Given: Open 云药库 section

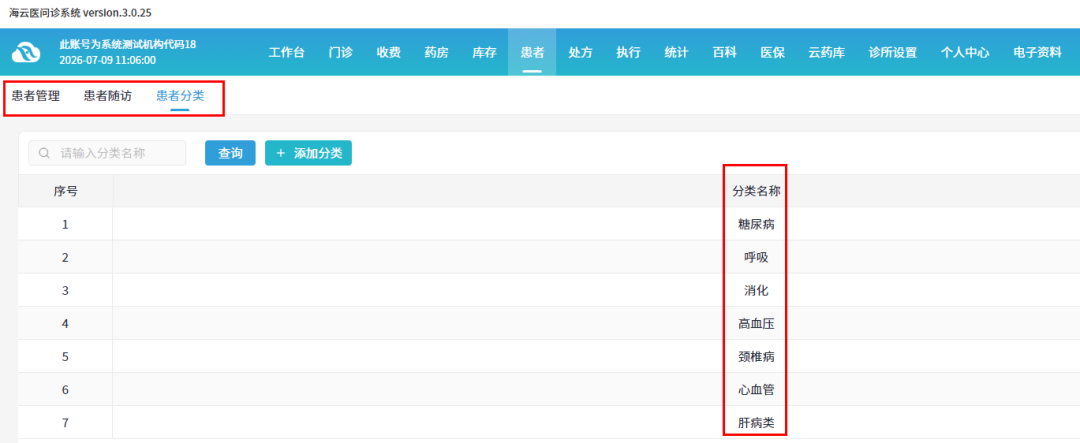Looking at the screenshot, I should (x=827, y=52).
